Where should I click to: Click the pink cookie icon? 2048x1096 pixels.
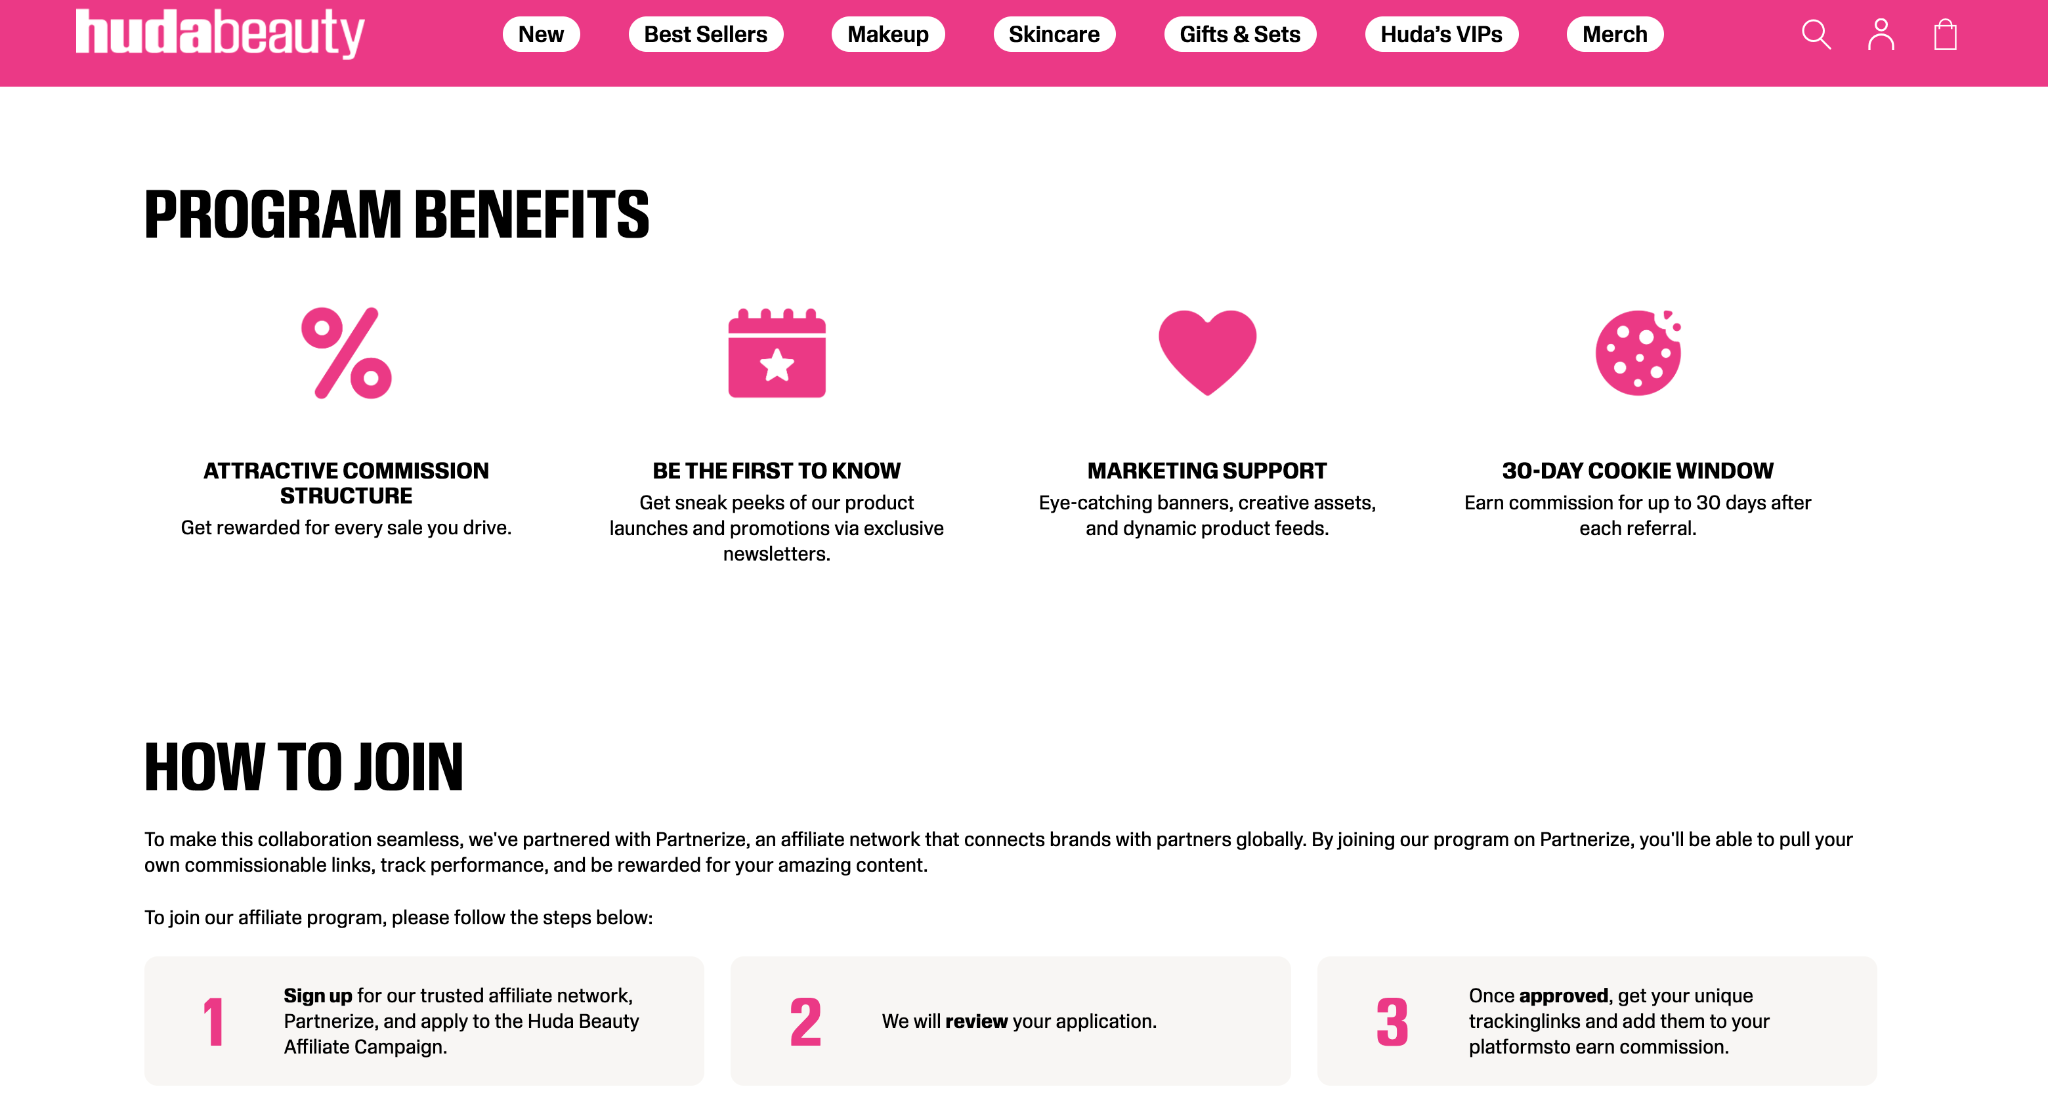pyautogui.click(x=1638, y=353)
